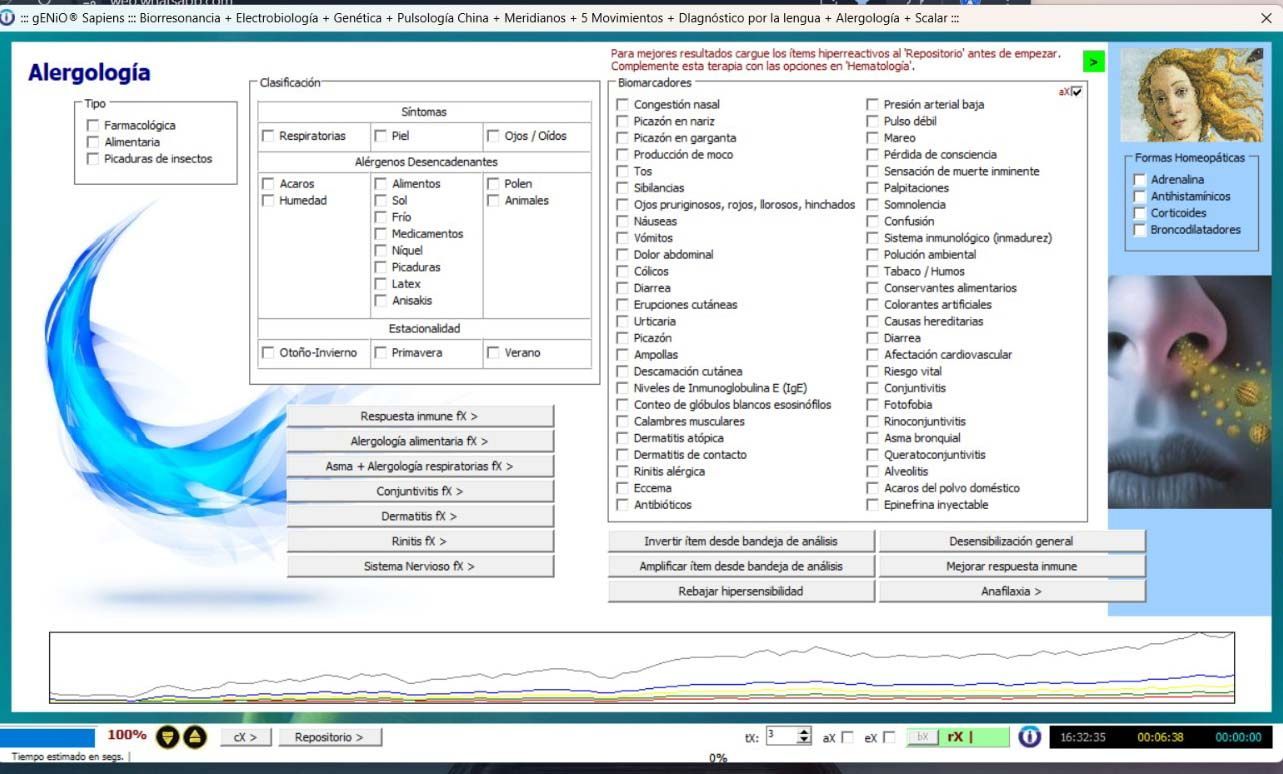Click the blue progress bar at bottom left

[48, 736]
